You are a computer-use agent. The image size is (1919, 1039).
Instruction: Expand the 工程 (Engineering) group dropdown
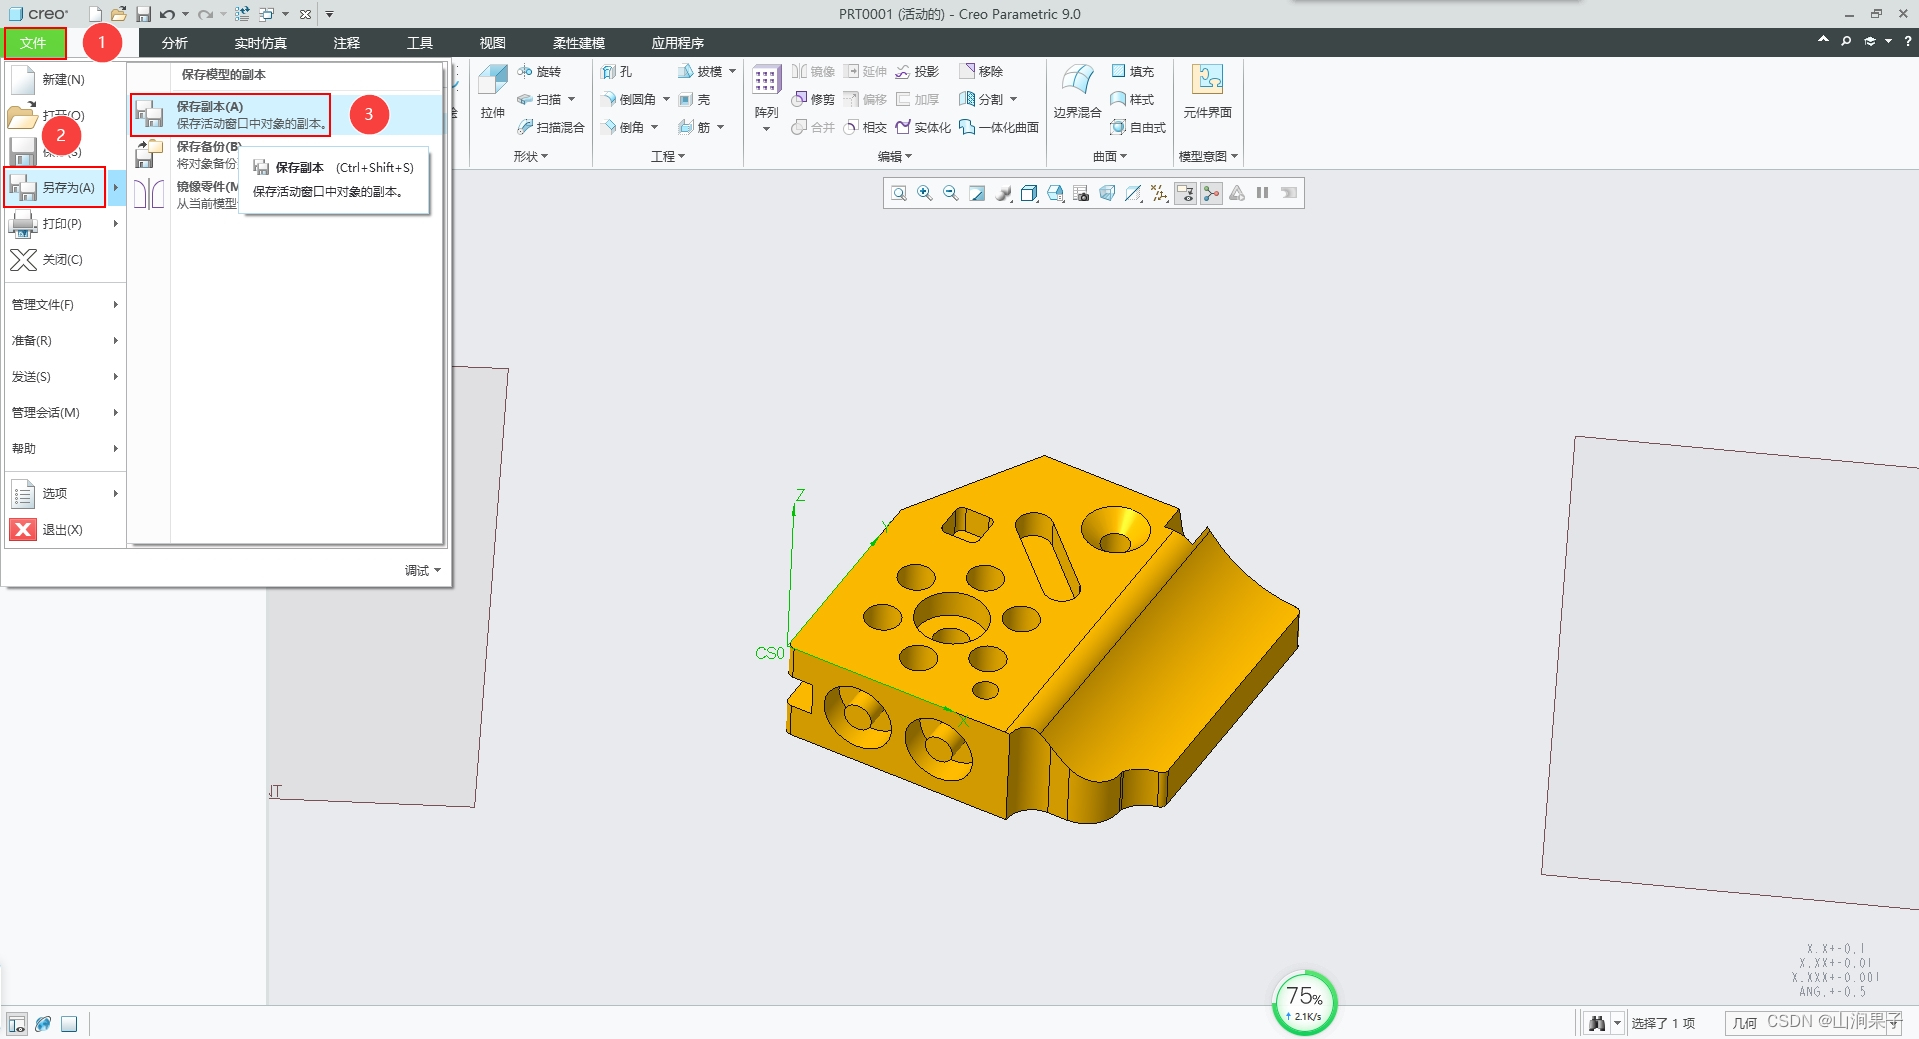[667, 156]
